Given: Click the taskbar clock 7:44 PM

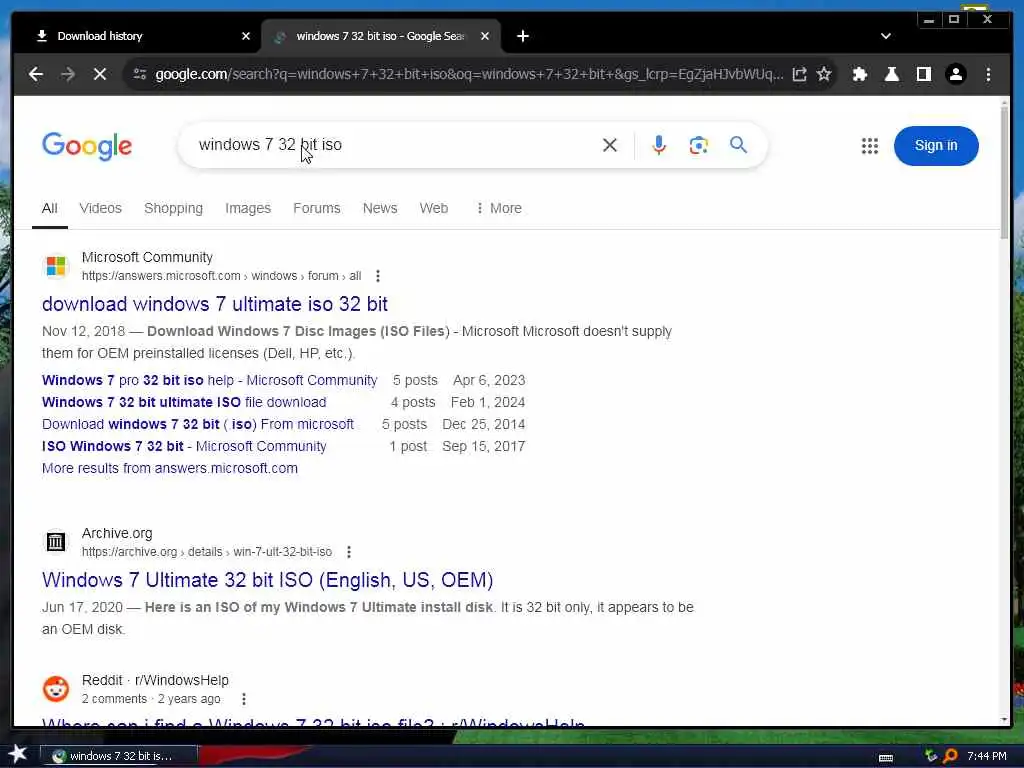Looking at the screenshot, I should tap(987, 756).
